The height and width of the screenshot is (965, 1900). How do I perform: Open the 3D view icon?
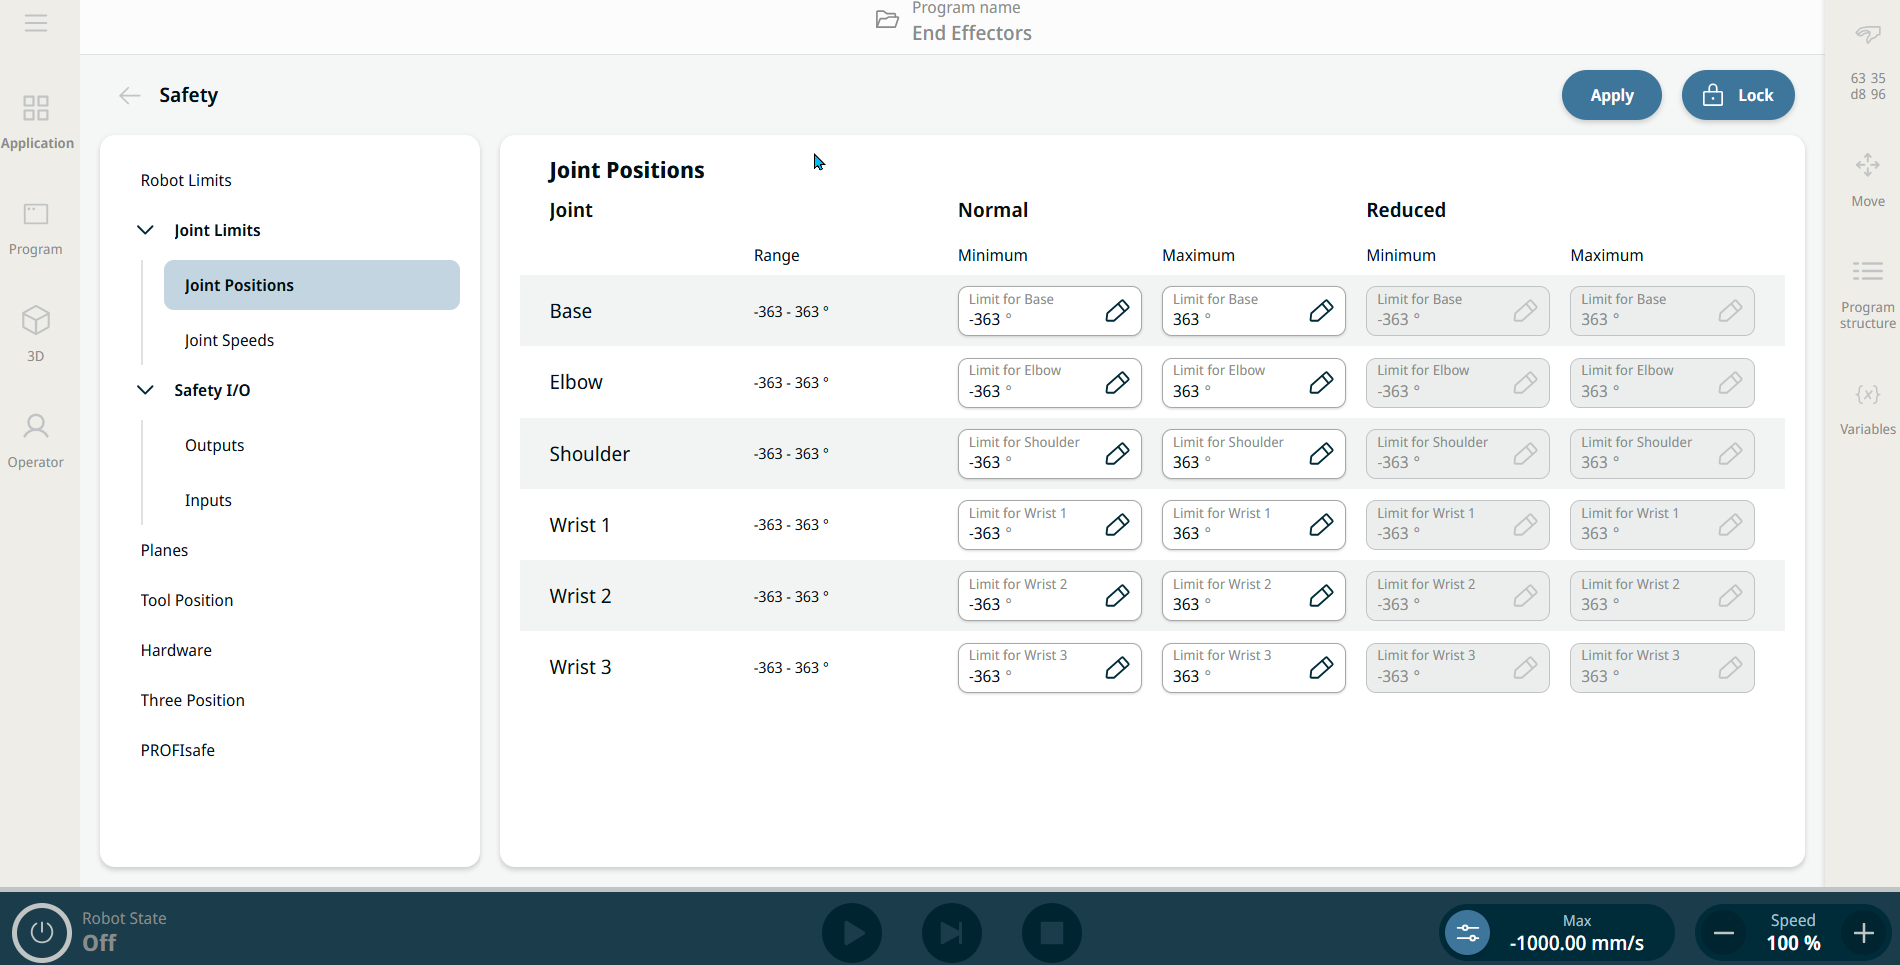[x=36, y=332]
